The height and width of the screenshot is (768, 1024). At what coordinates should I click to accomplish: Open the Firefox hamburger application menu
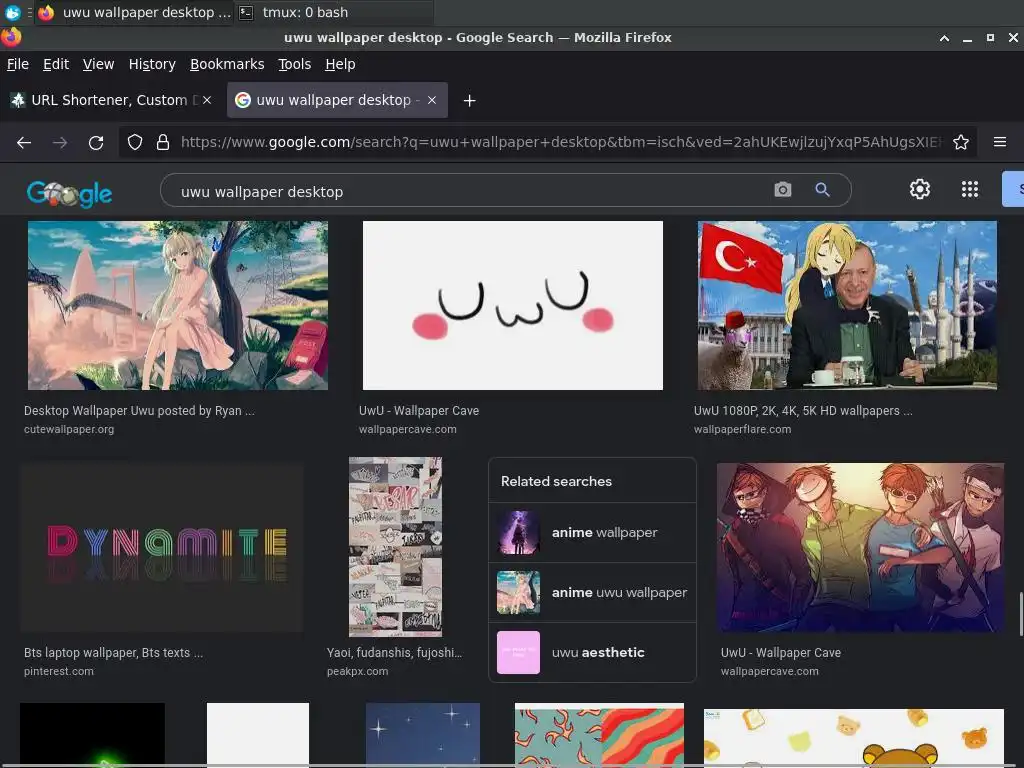[1000, 142]
